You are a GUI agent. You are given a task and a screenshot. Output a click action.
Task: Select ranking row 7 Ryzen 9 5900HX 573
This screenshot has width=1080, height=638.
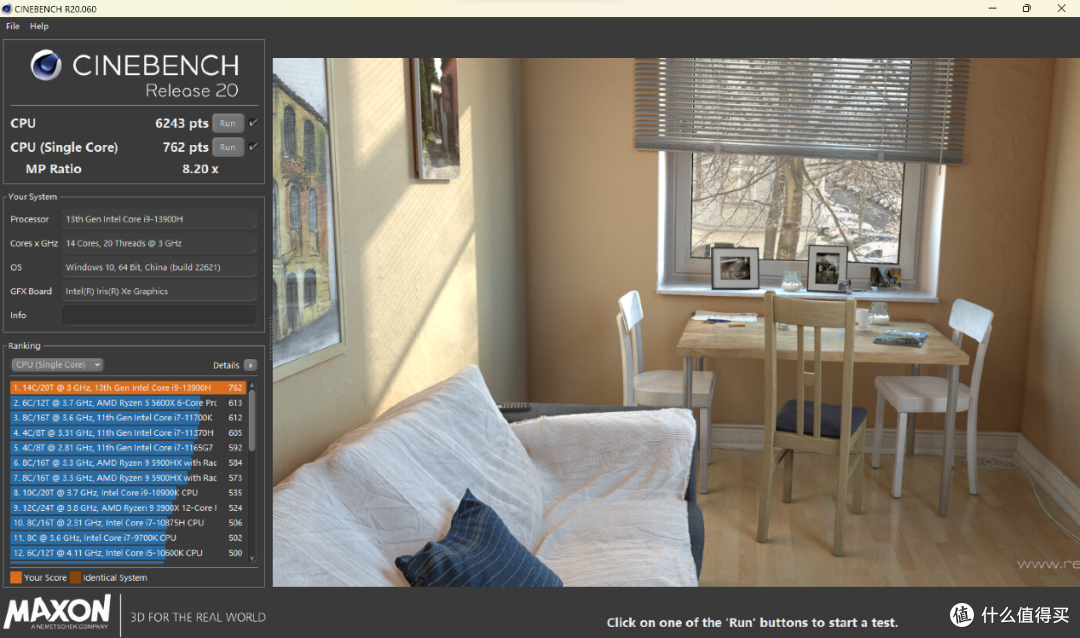[x=127, y=478]
